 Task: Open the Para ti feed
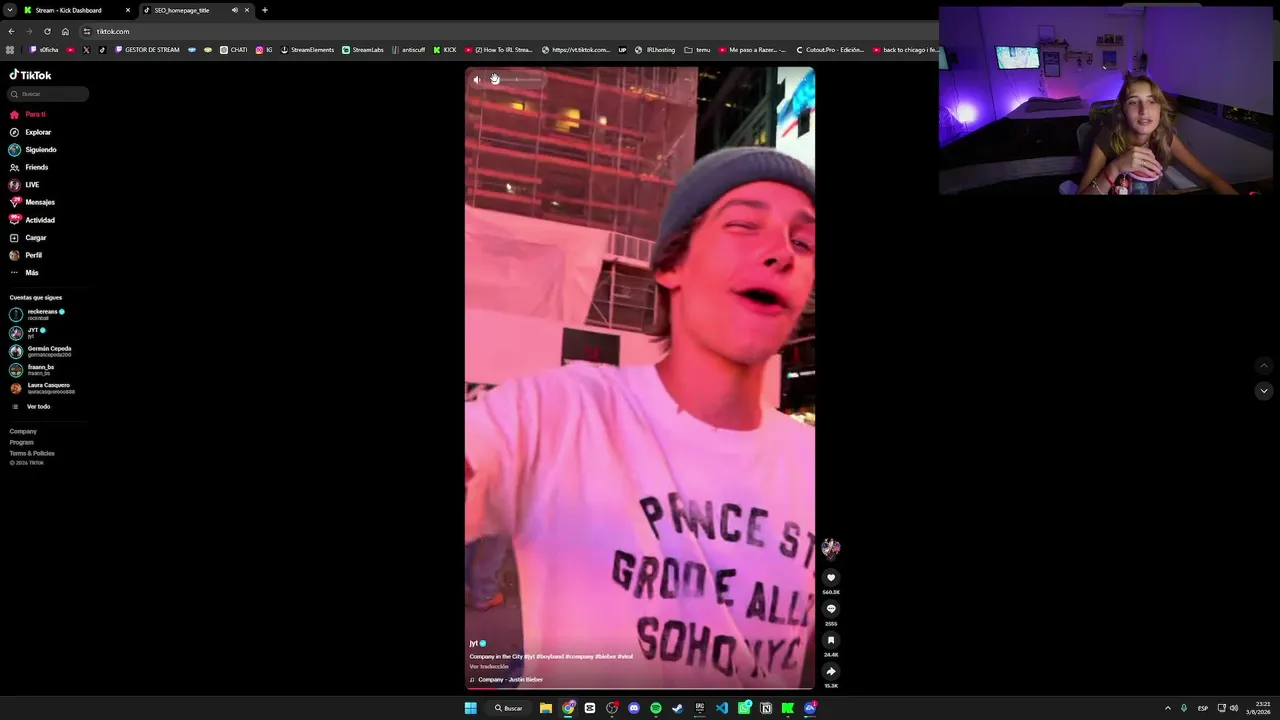(28, 114)
